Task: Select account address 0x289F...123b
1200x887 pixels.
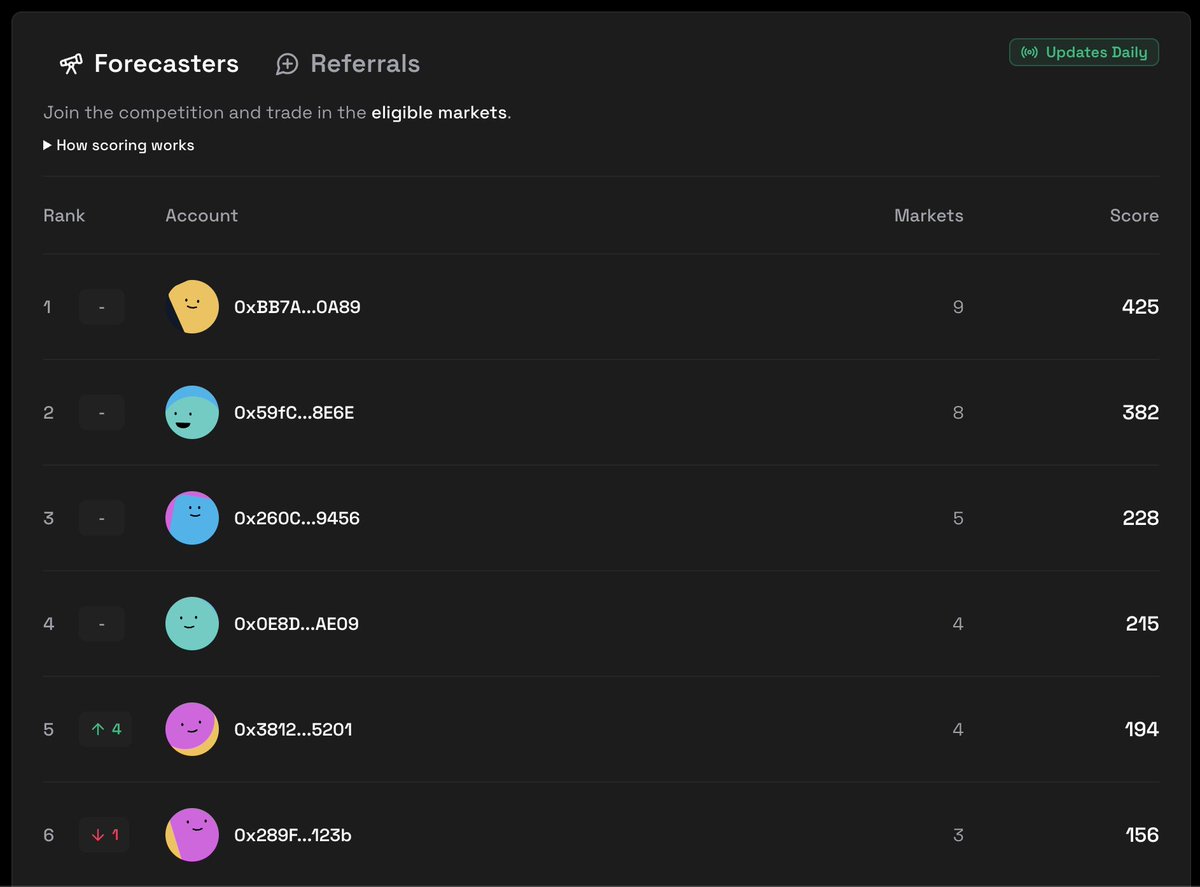Action: click(x=293, y=835)
